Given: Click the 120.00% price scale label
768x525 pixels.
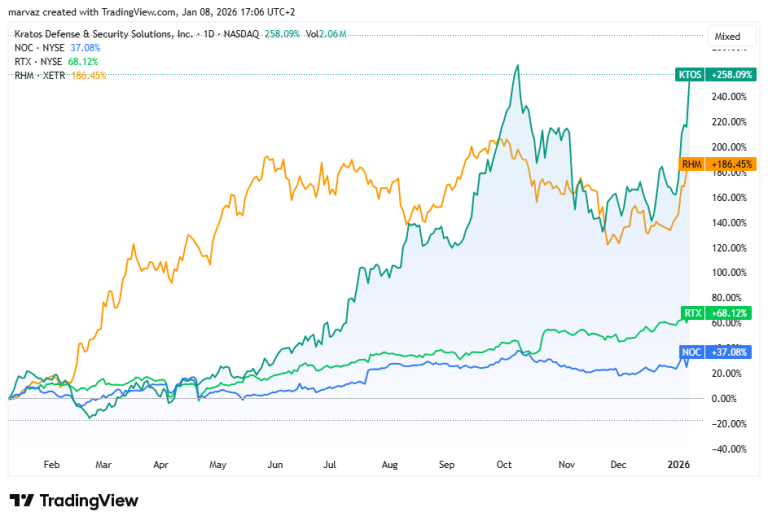Looking at the screenshot, I should pyautogui.click(x=729, y=248).
